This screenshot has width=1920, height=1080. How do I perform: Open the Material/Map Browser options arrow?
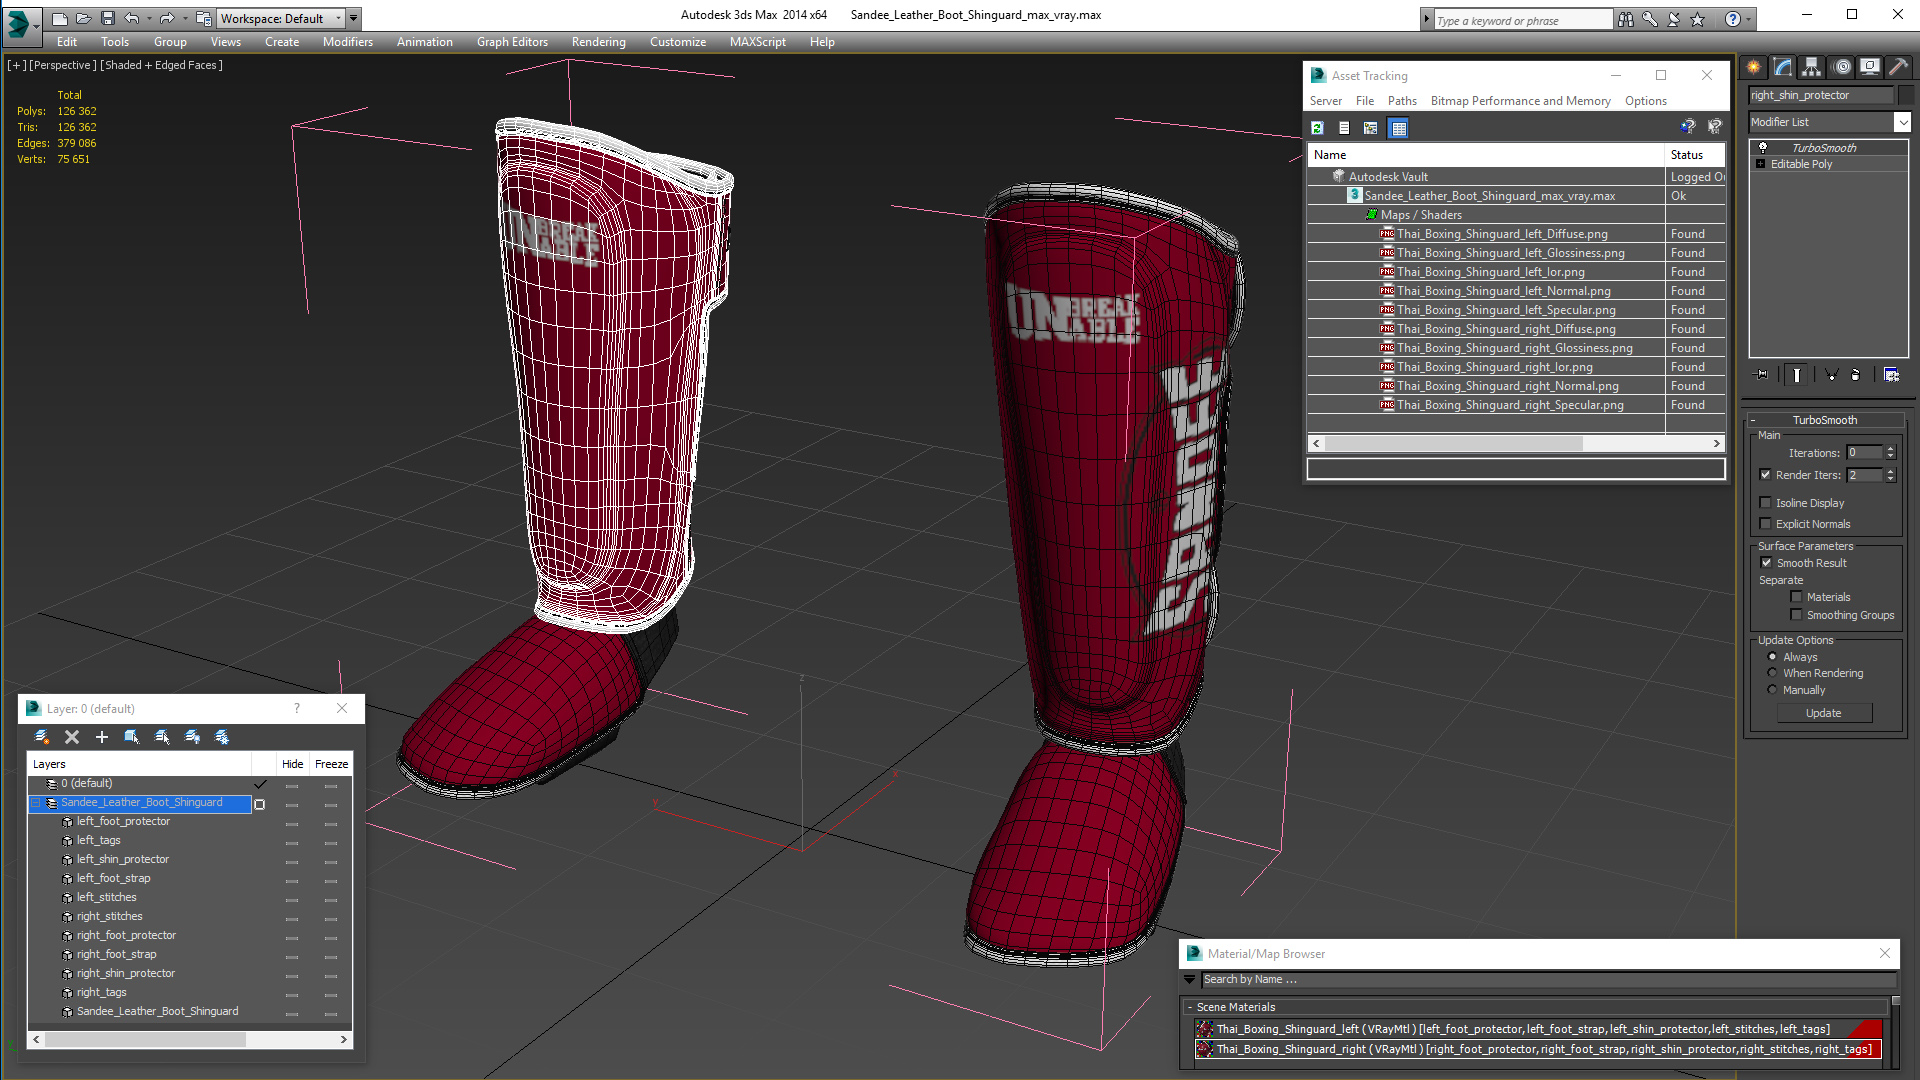point(1190,980)
